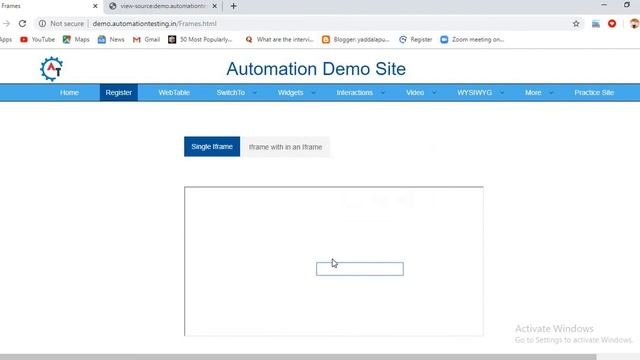Open the What are the intervi... bookmark
Viewport: 640px width, 360px height.
[279, 40]
